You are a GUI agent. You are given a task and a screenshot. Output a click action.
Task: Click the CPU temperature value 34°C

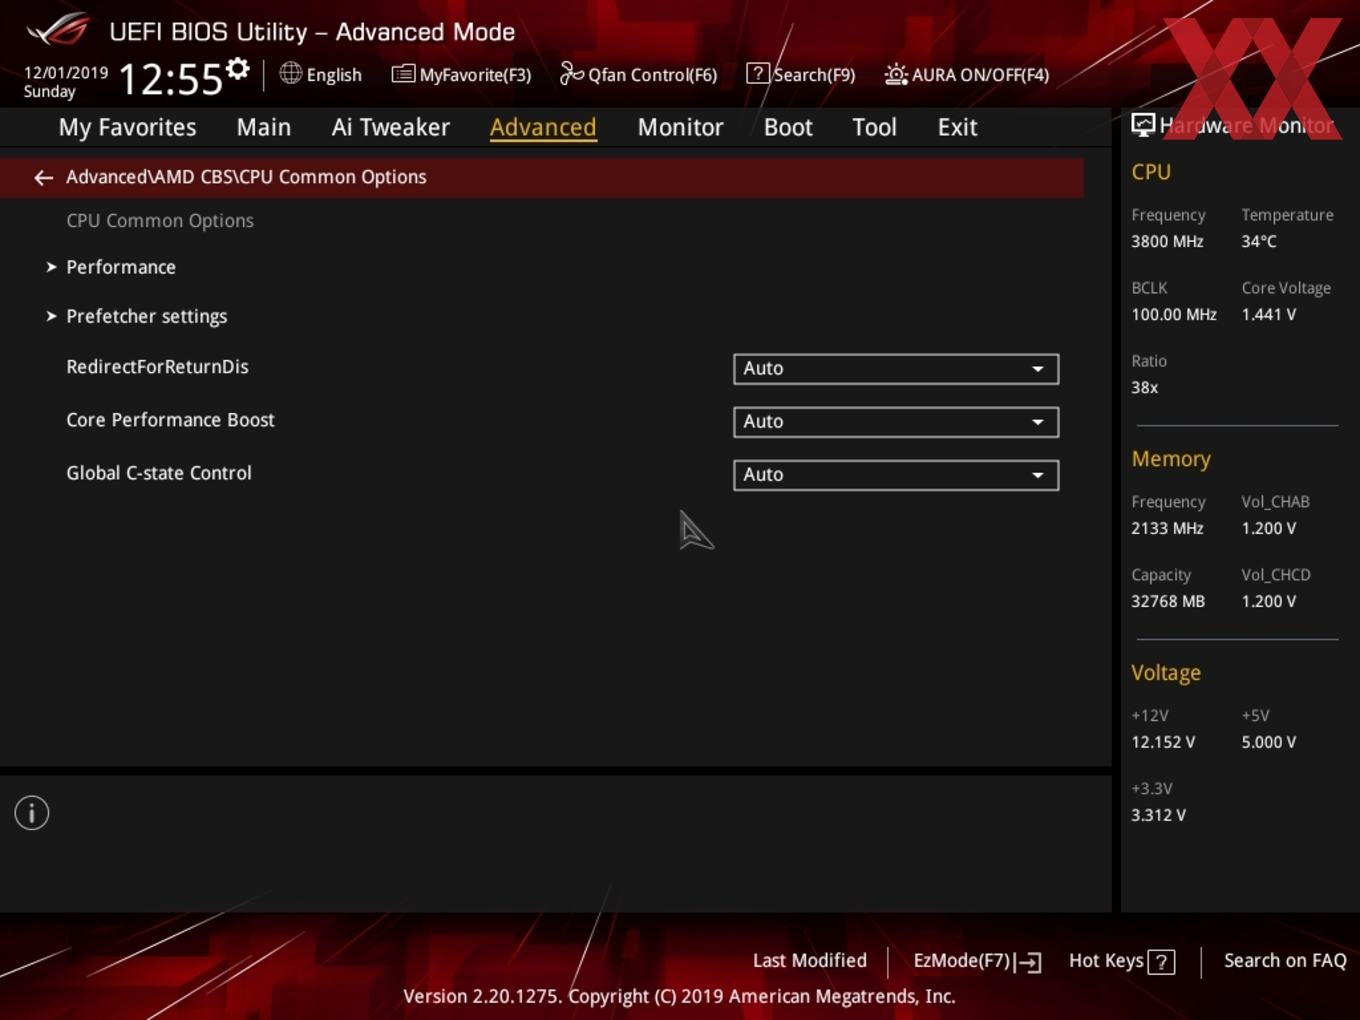click(1259, 241)
